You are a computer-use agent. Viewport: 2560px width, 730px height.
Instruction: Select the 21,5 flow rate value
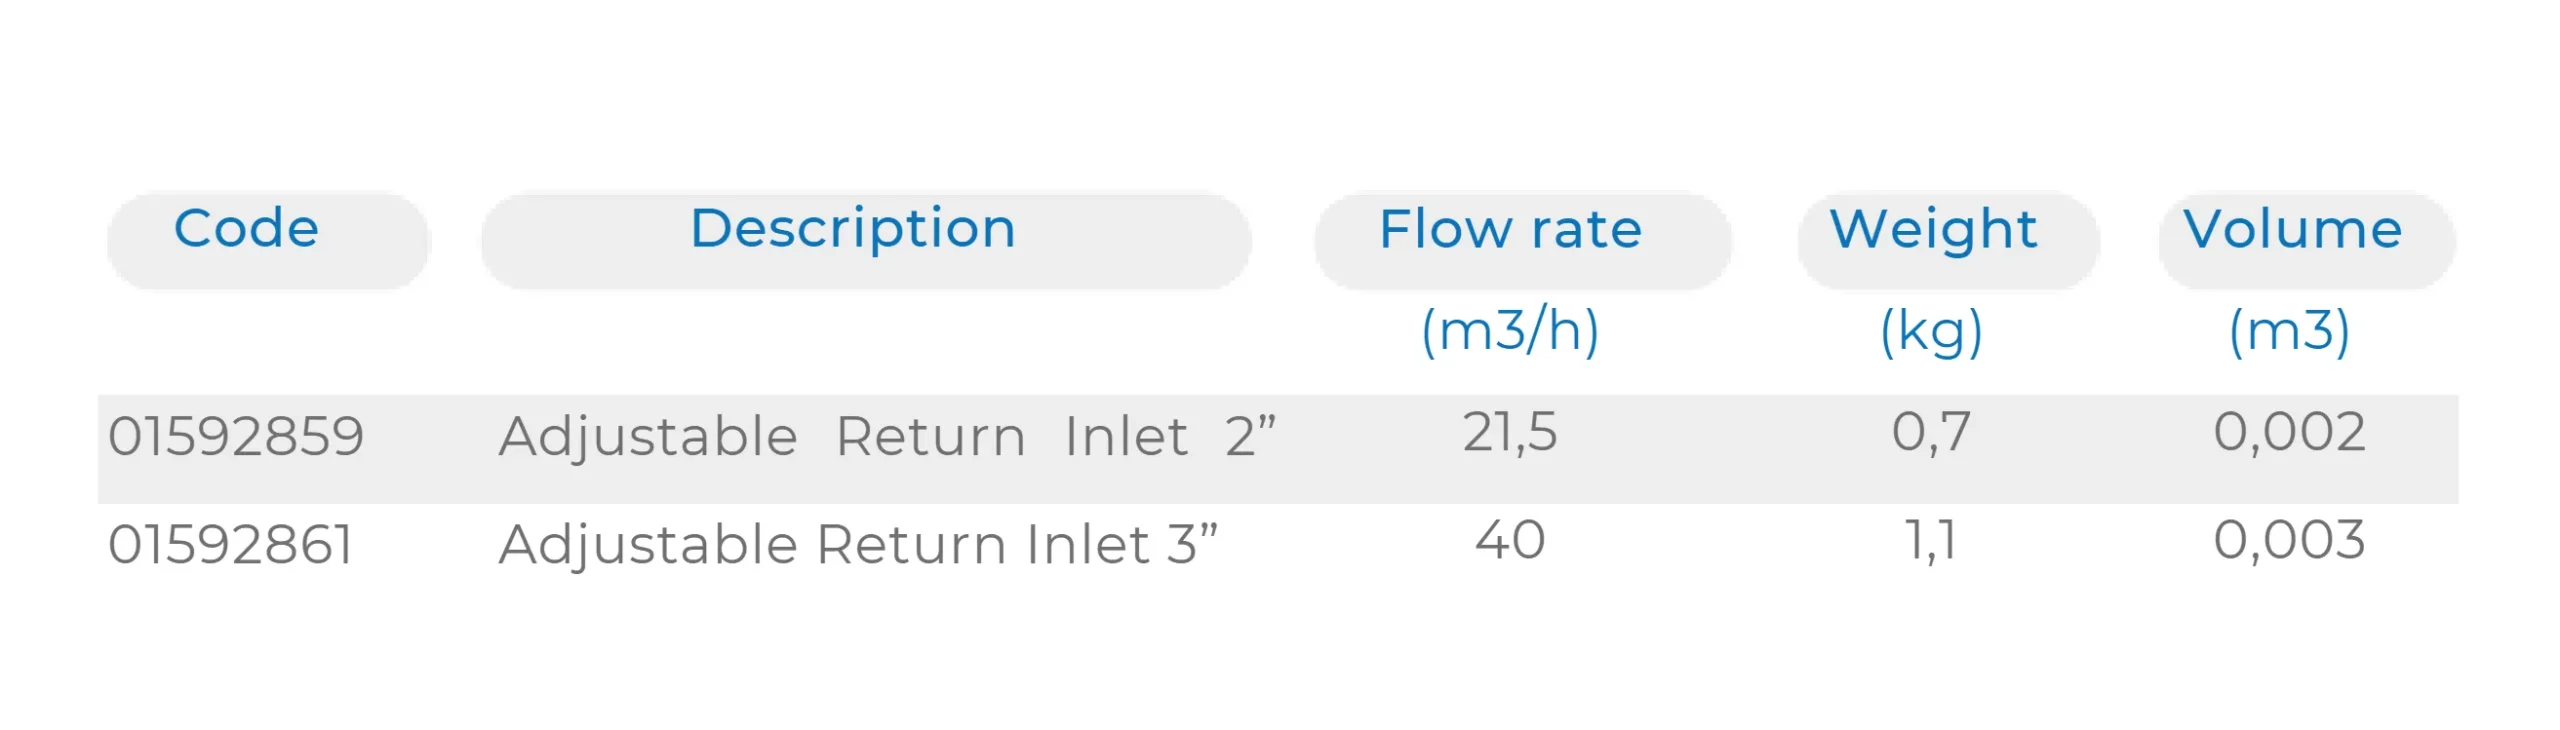pos(1510,433)
